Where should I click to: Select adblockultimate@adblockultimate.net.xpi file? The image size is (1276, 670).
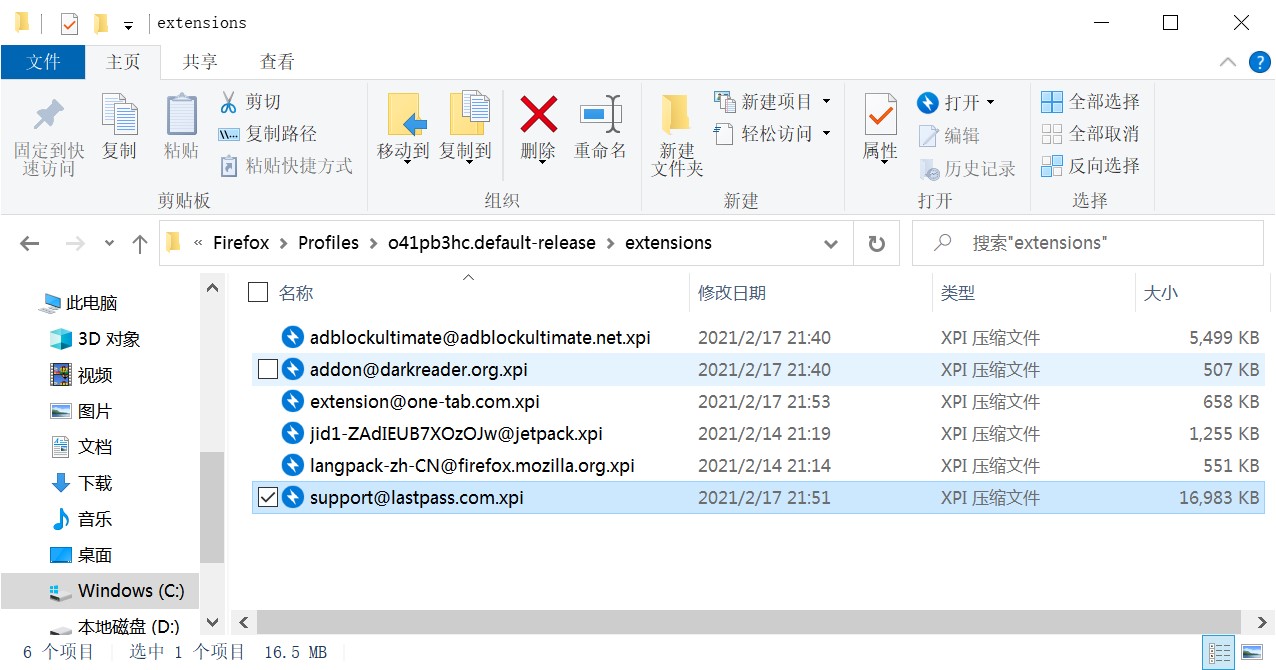click(x=480, y=338)
